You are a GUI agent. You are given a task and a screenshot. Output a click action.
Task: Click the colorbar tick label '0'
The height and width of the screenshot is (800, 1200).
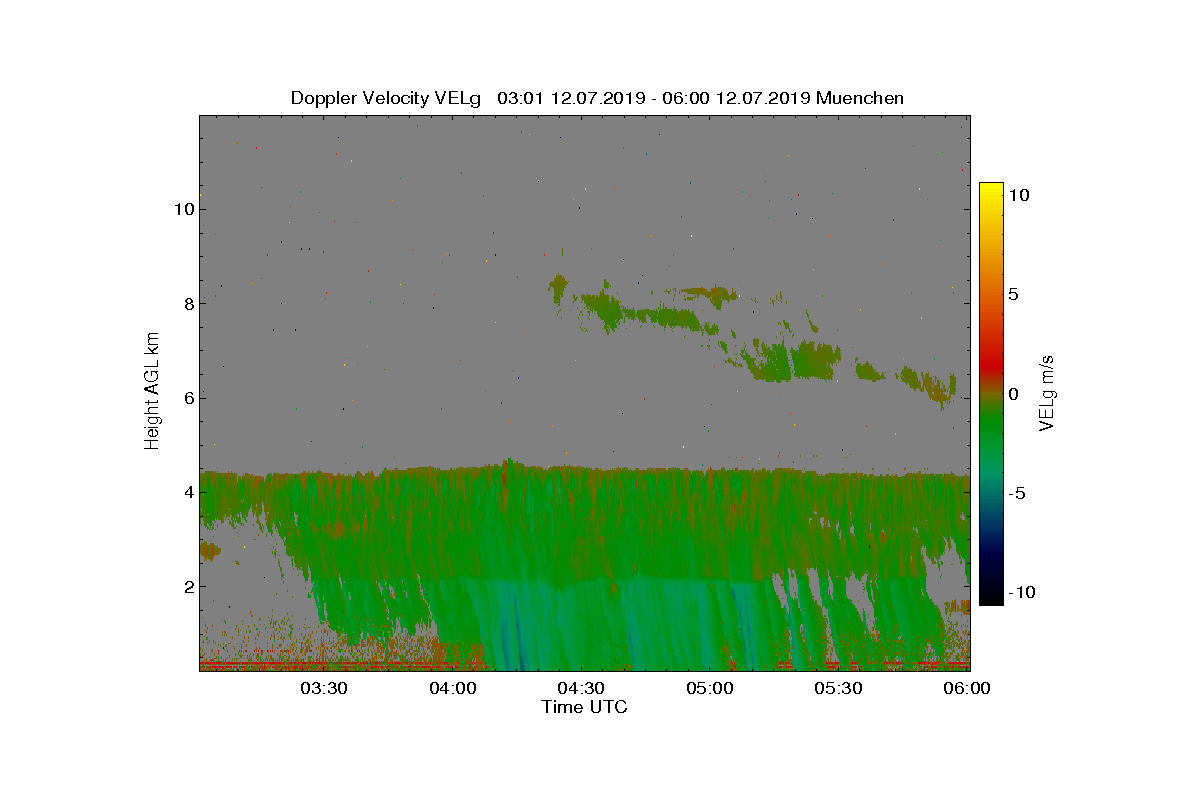click(1013, 394)
